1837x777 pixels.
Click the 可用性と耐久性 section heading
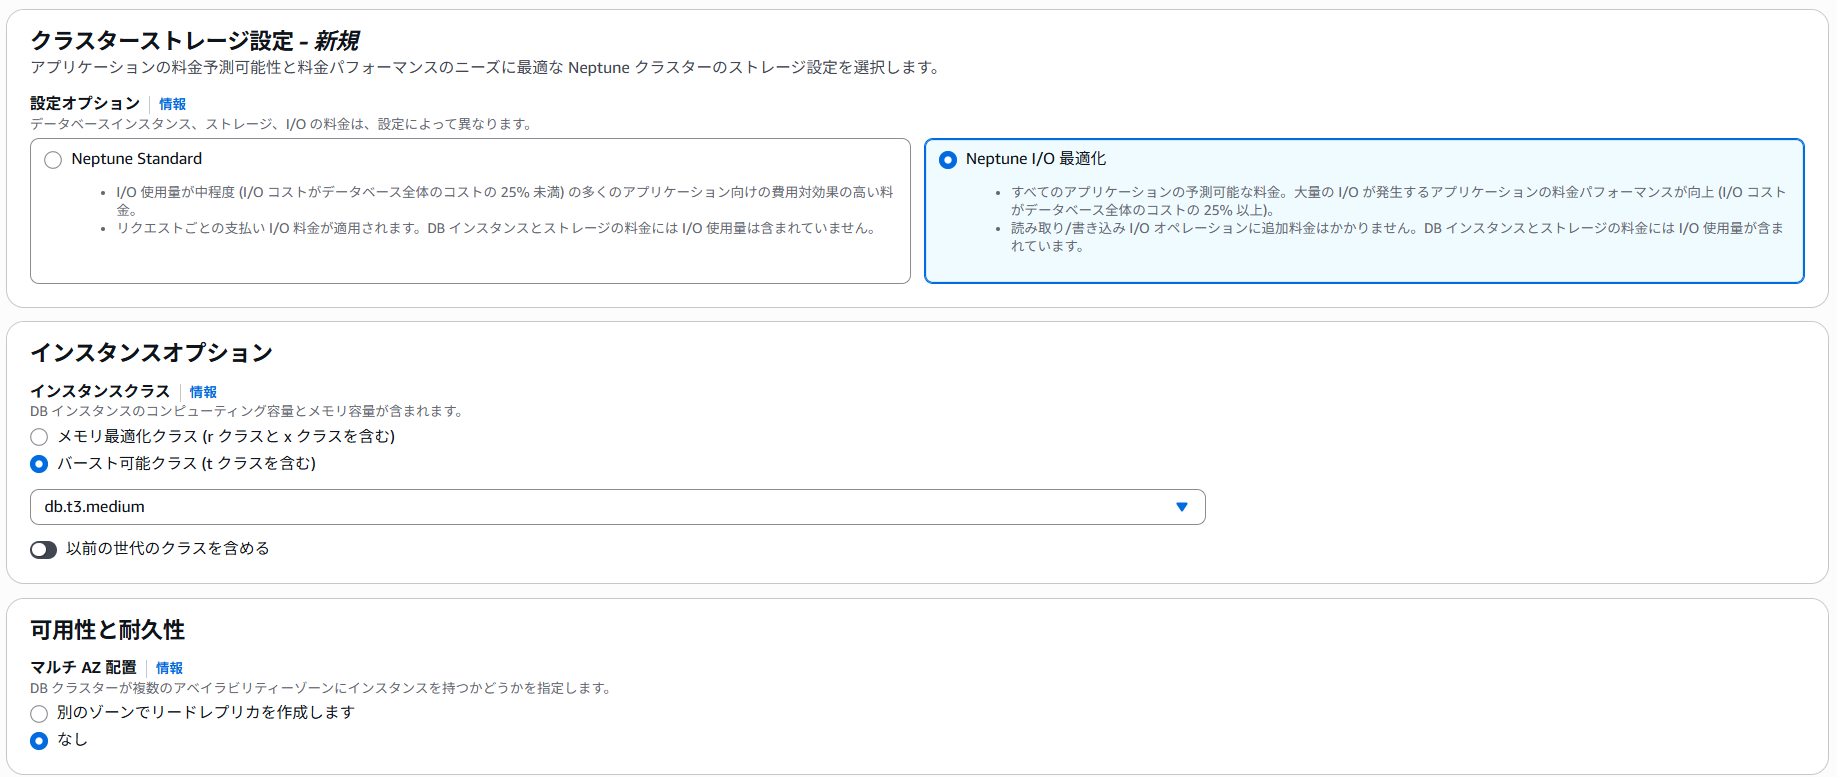point(107,630)
